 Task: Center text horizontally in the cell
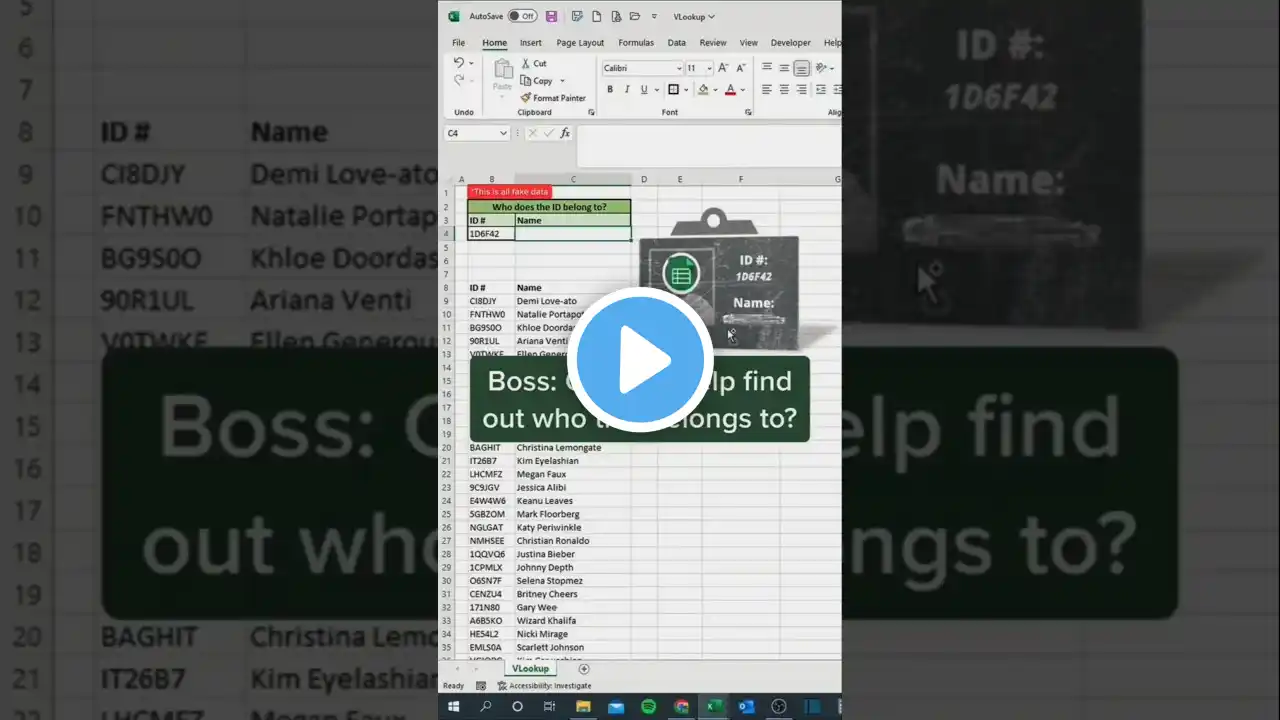pyautogui.click(x=784, y=90)
